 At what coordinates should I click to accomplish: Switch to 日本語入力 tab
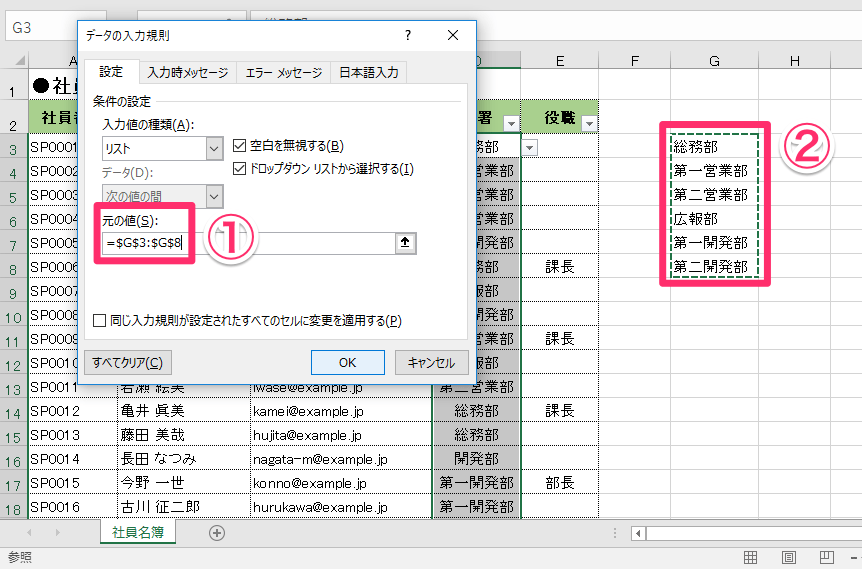tap(369, 73)
